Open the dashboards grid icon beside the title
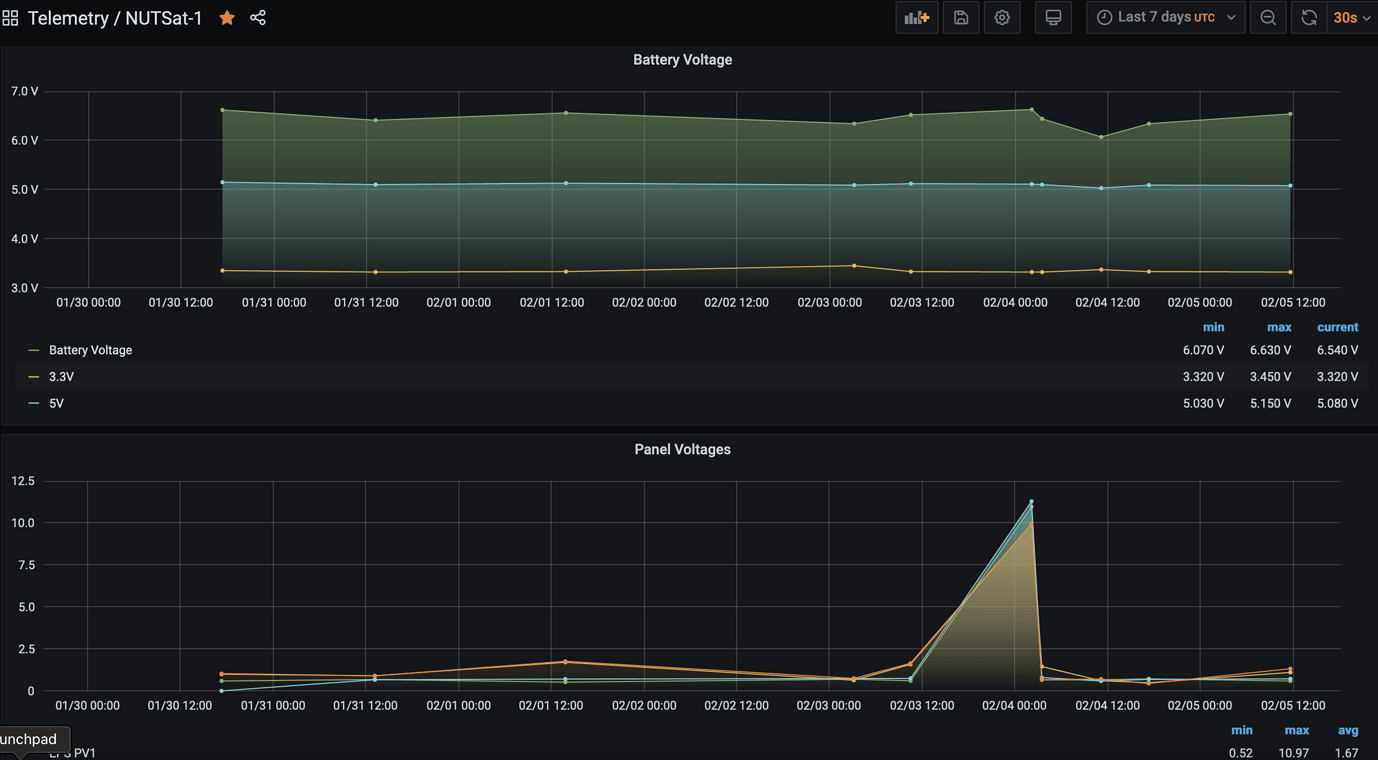1378x760 pixels. tap(11, 18)
